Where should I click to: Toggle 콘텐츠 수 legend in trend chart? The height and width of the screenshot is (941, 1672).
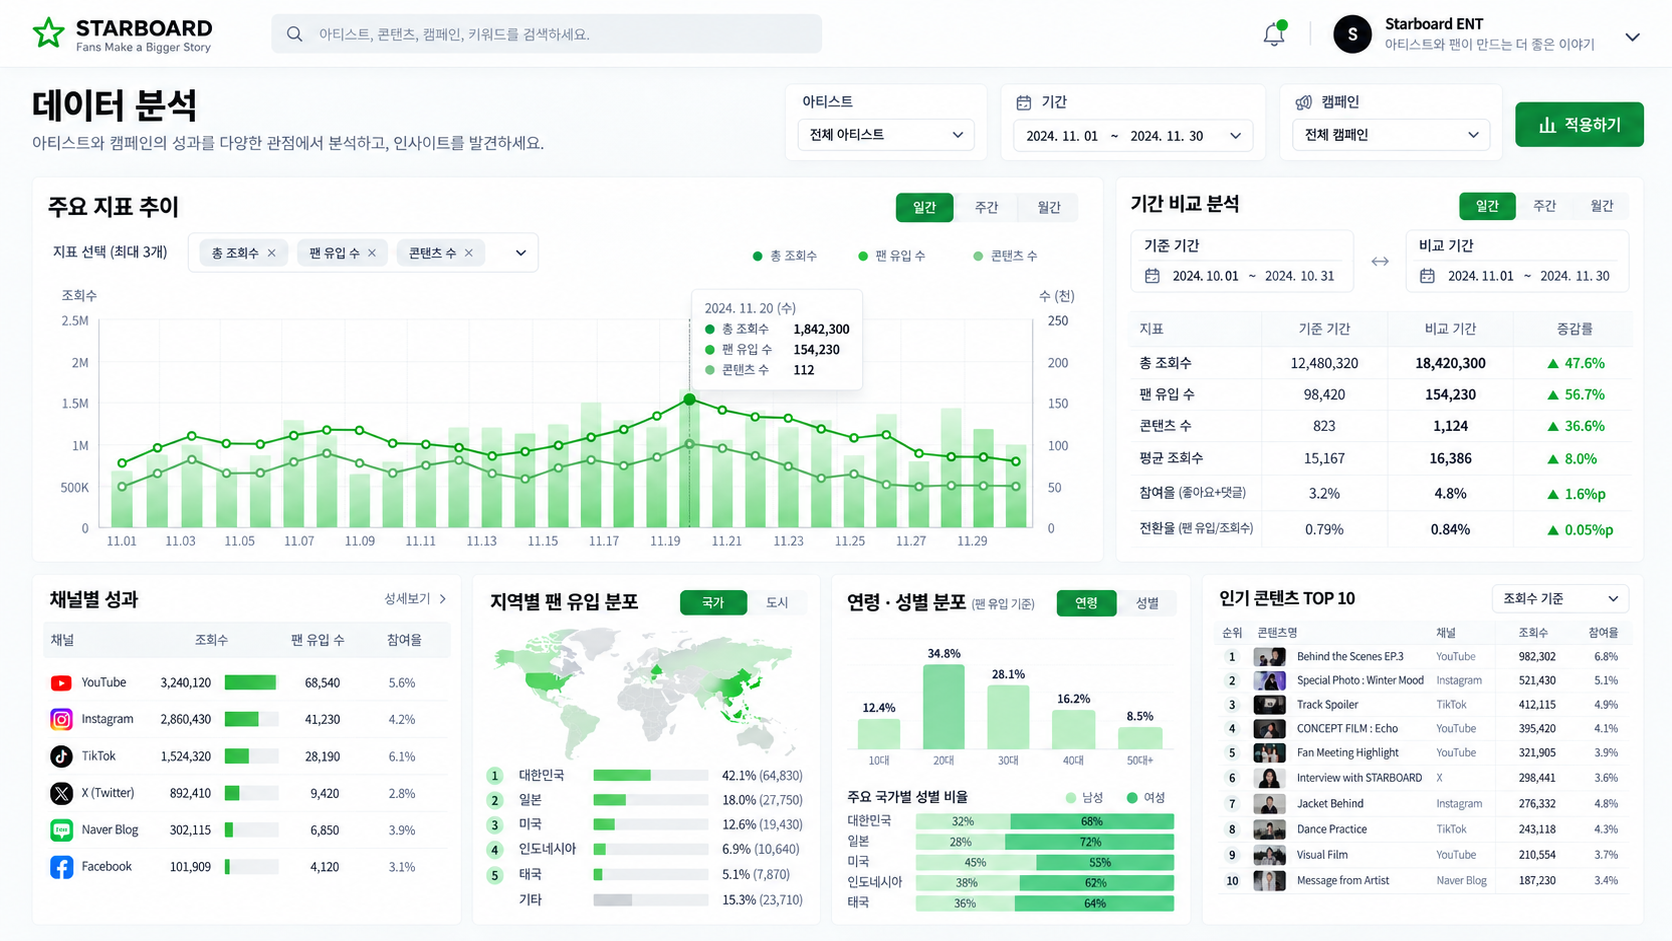pos(1005,256)
